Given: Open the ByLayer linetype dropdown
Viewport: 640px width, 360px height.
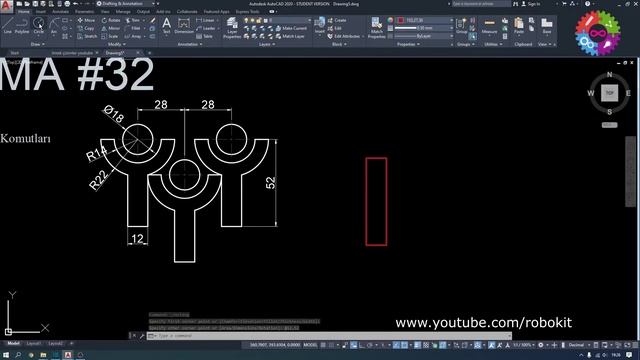Looking at the screenshot, I should coord(424,36).
